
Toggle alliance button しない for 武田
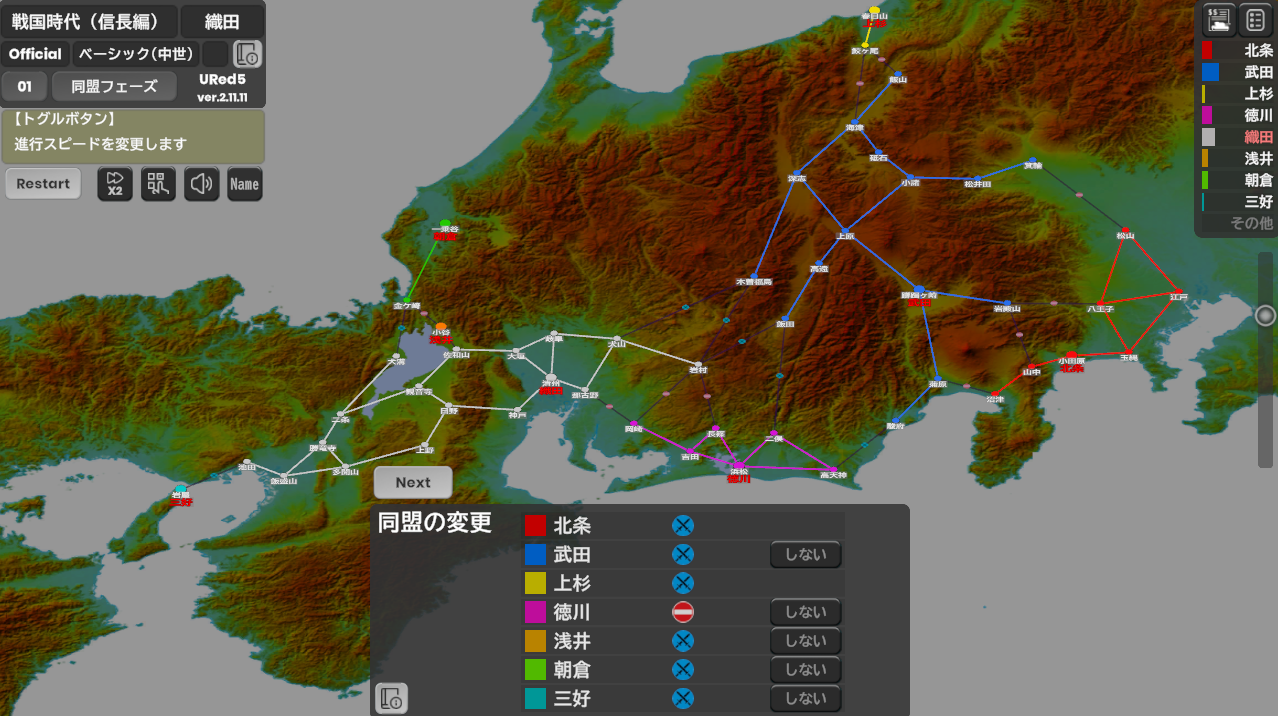click(x=805, y=554)
